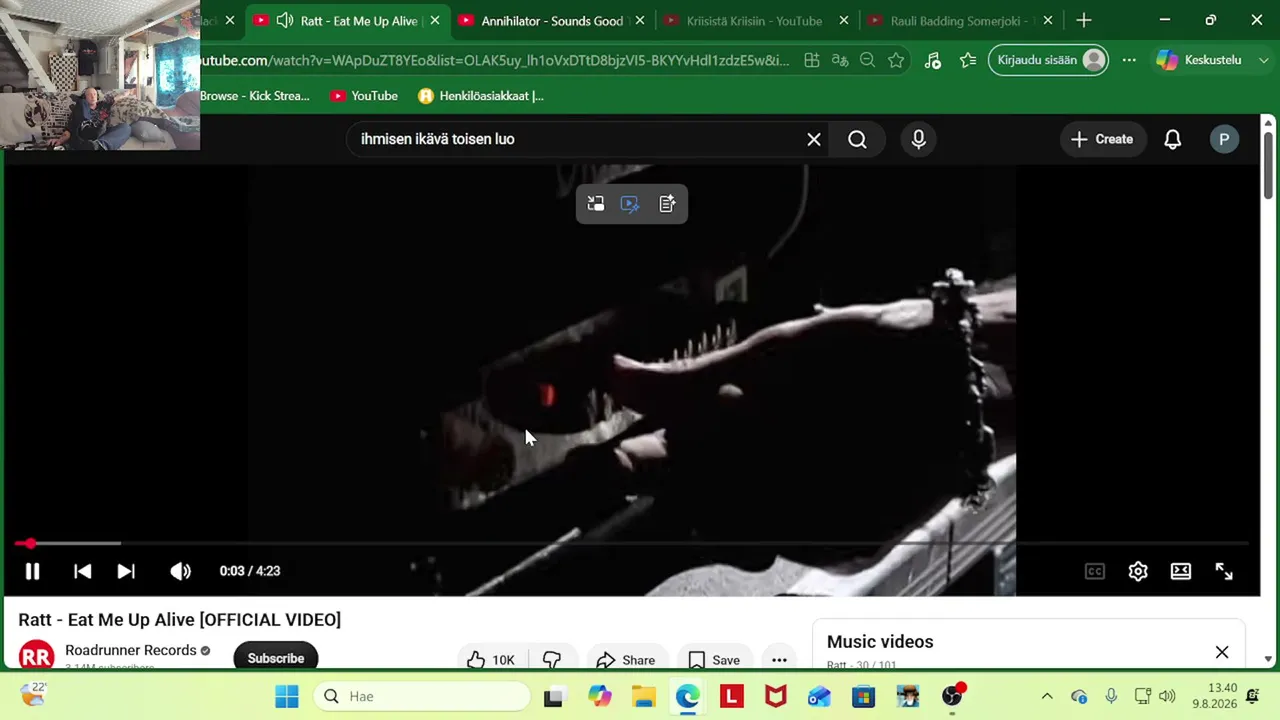1280x720 pixels.
Task: Click the browser address bar URL
Action: [495, 61]
